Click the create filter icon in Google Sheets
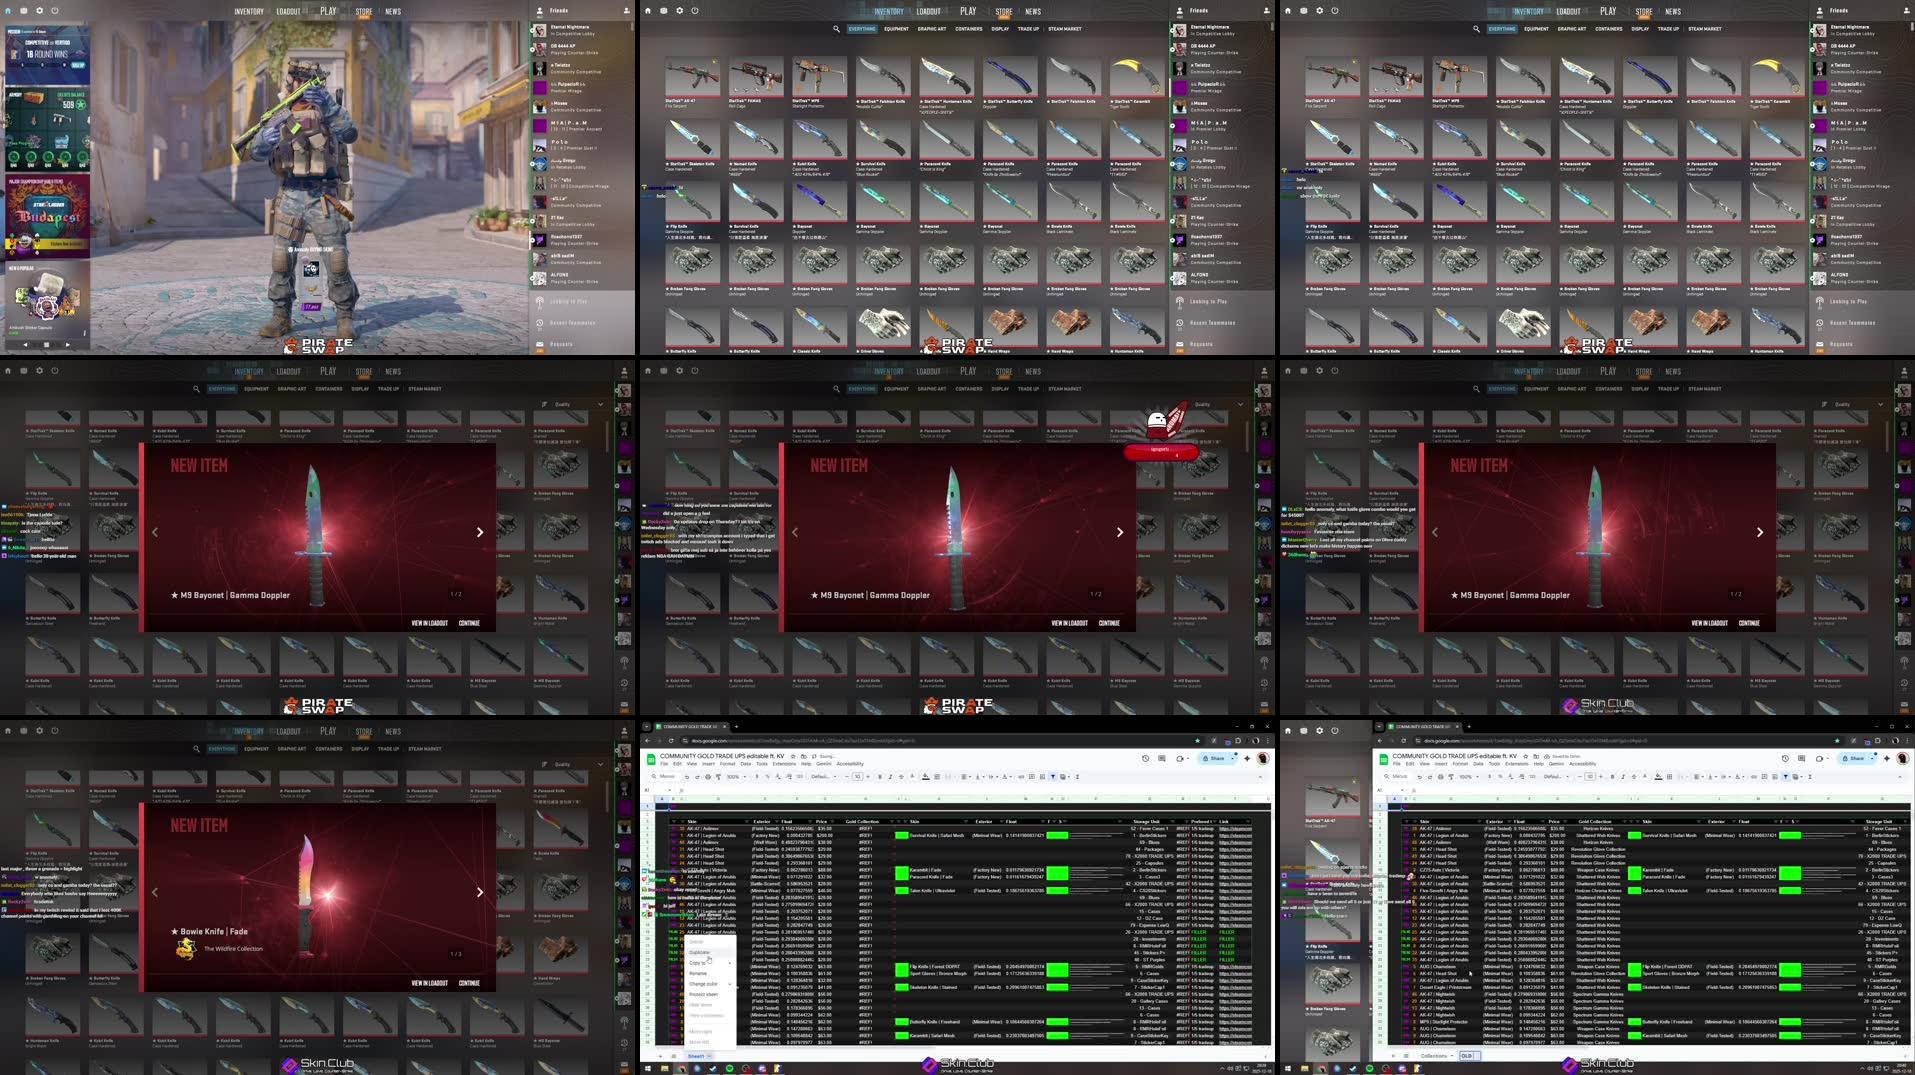The image size is (1915, 1075). (1053, 777)
